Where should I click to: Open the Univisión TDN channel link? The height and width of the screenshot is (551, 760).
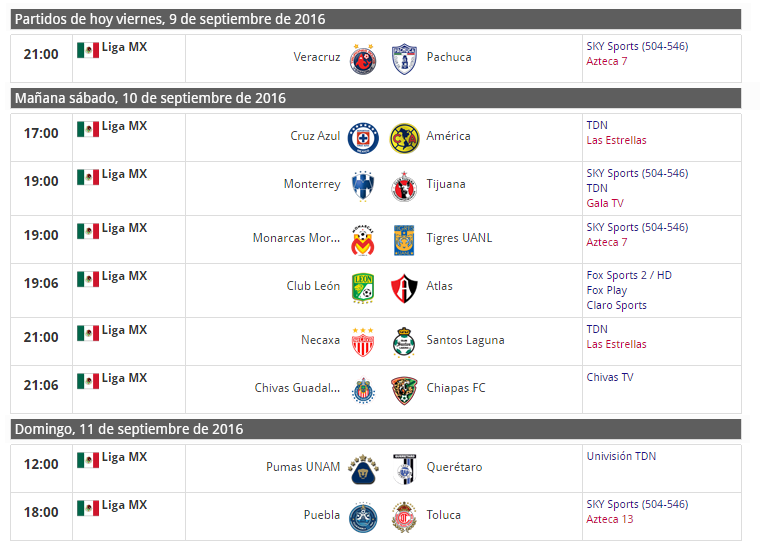click(621, 456)
